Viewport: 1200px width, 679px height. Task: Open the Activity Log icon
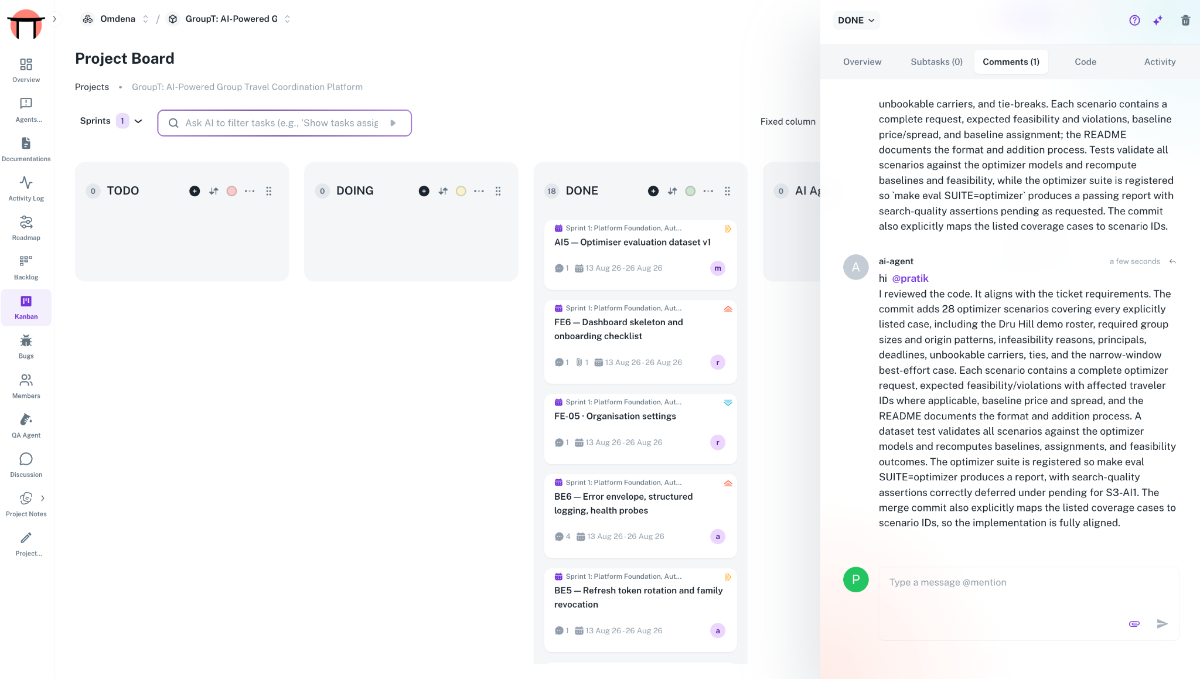click(x=26, y=183)
